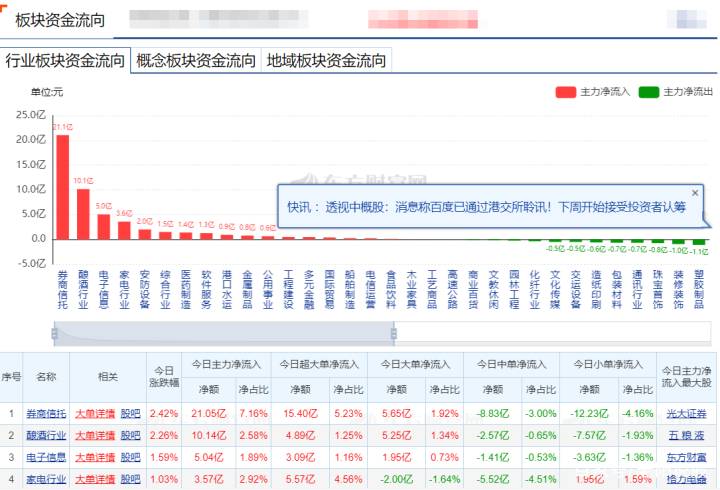View 大单详情 for 电子信息 row
Viewport: 720px width, 490px height.
click(x=95, y=457)
